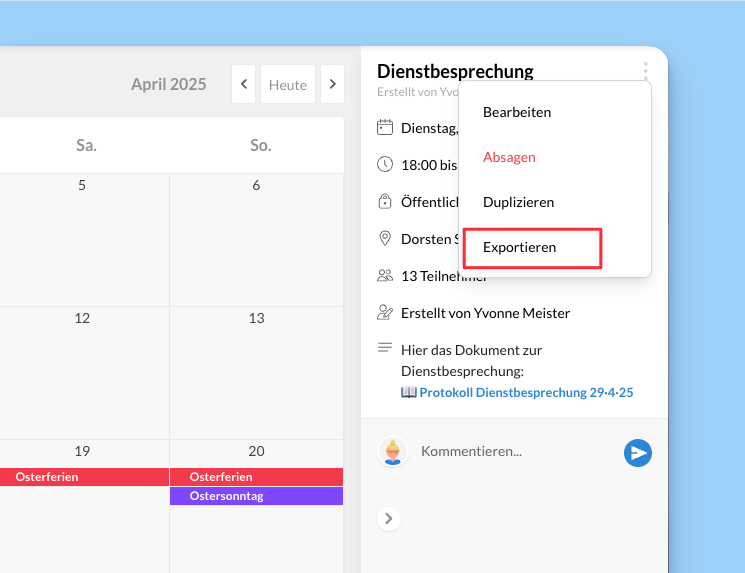
Task: Click the user avatar beside comment field
Action: 393,452
